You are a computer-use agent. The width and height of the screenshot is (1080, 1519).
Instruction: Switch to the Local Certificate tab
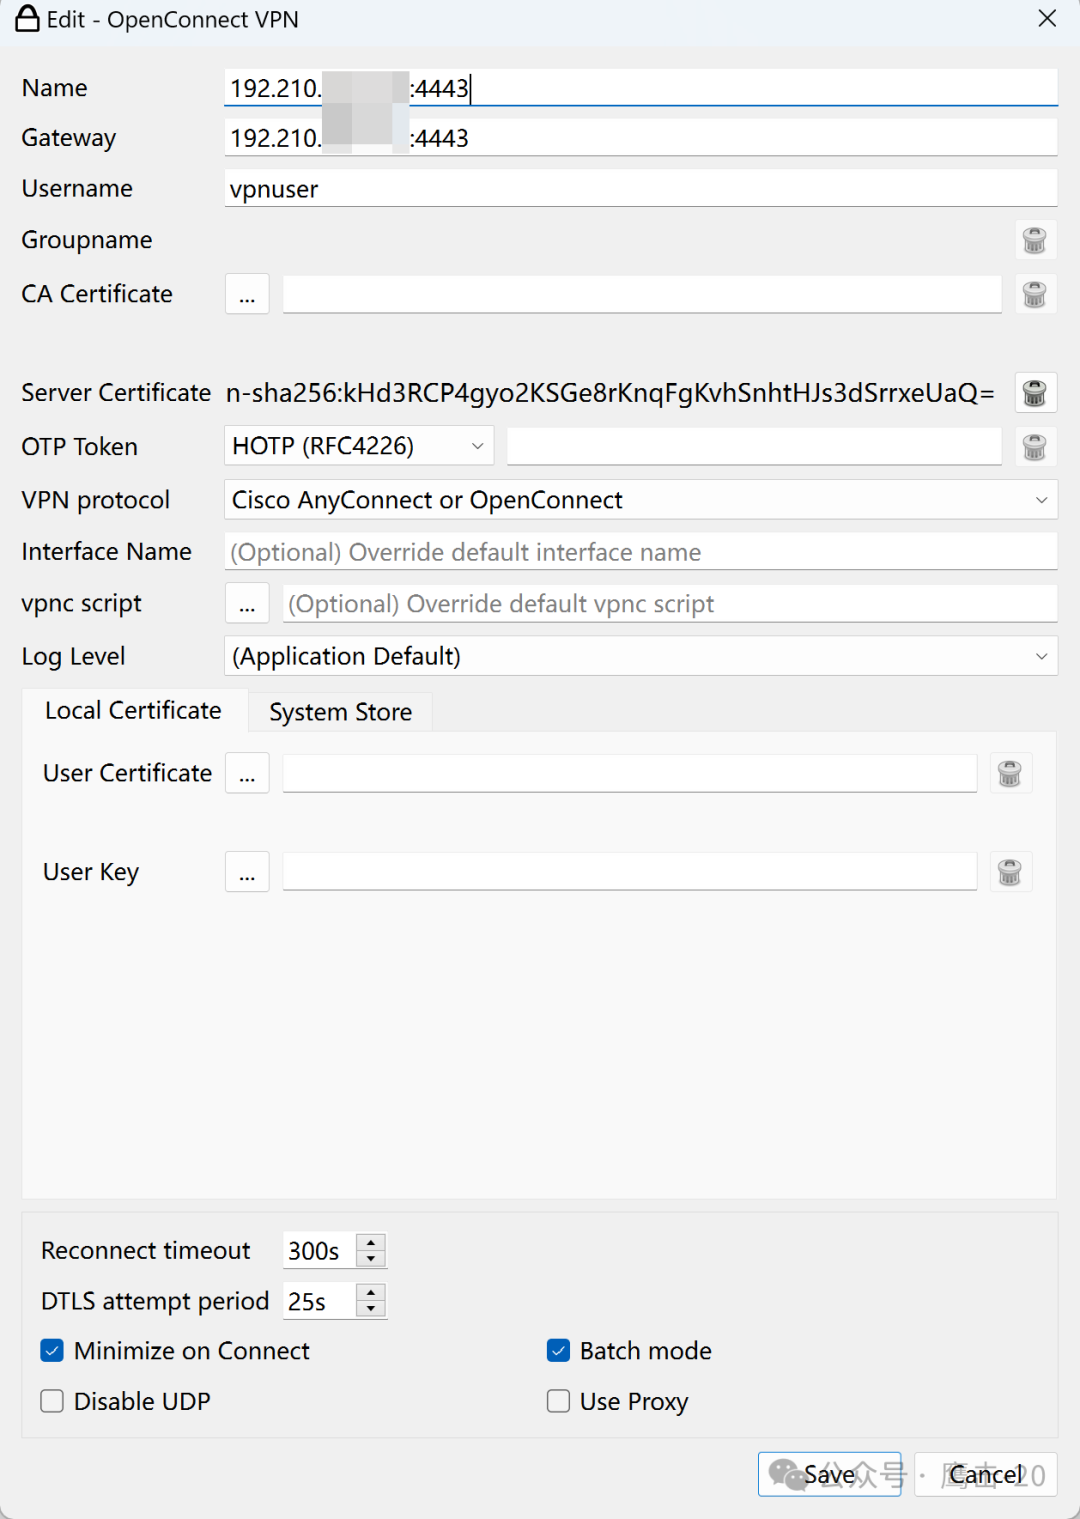[134, 710]
